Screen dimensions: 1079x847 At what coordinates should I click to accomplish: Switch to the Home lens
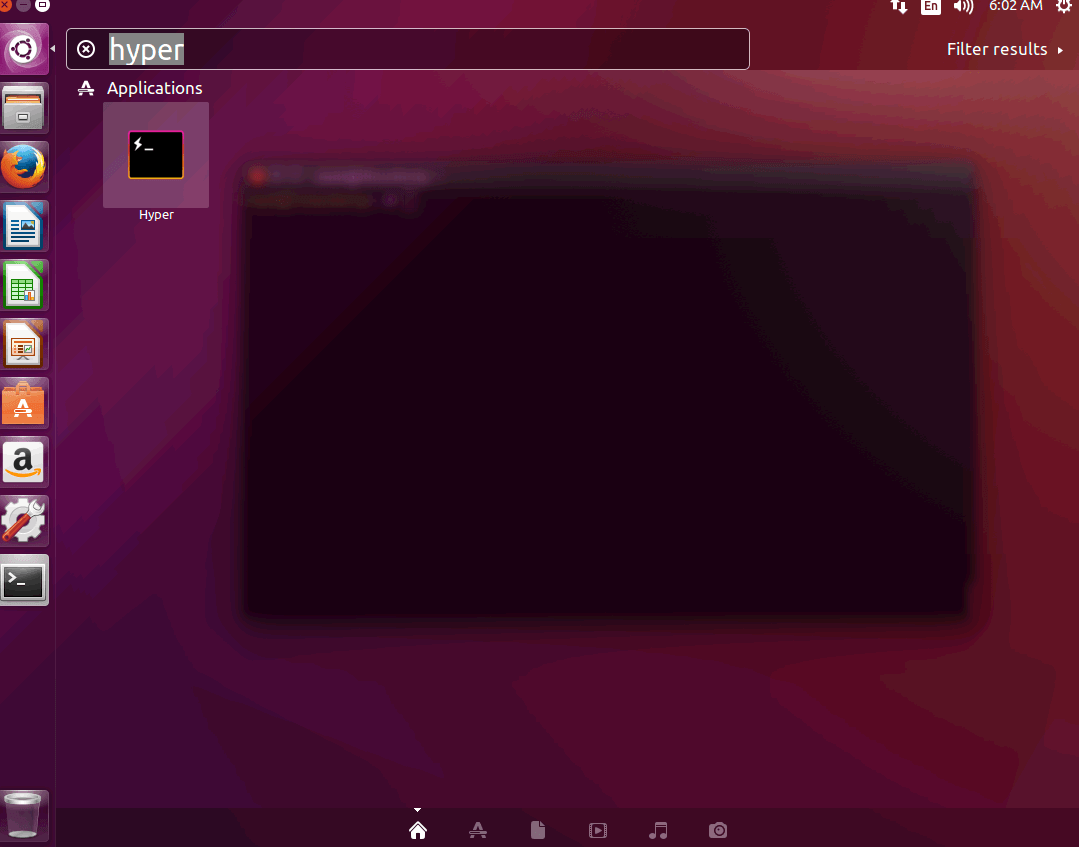[x=418, y=830]
